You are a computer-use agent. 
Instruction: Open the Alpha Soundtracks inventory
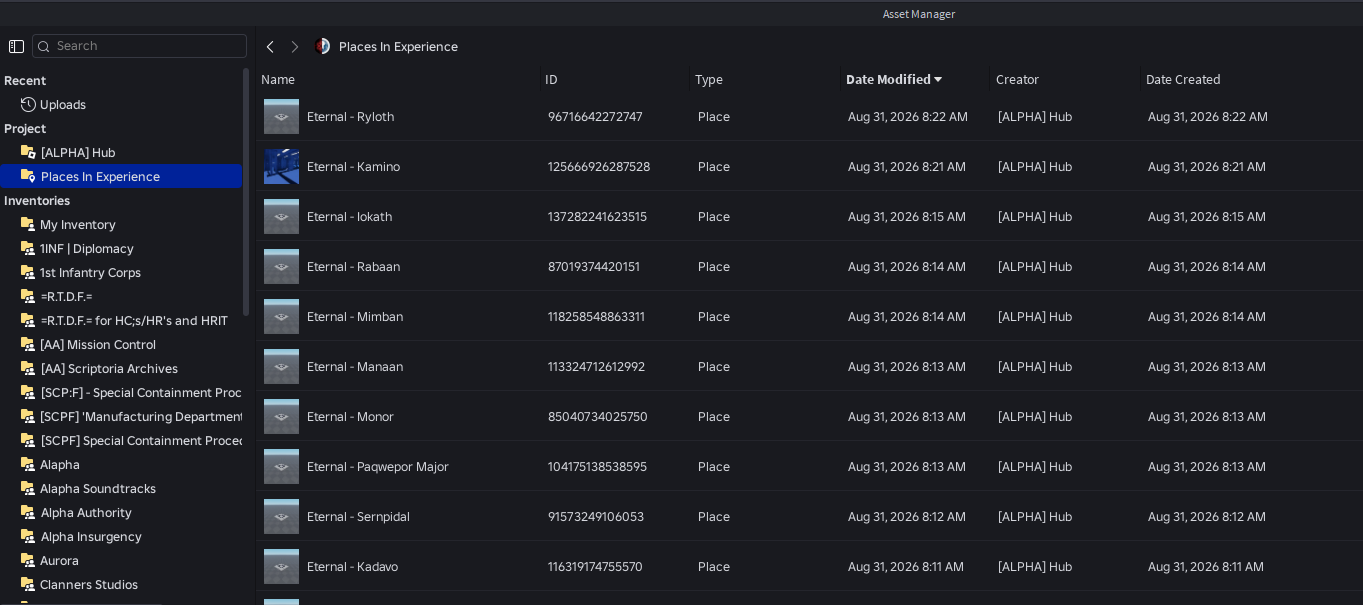[x=98, y=488]
